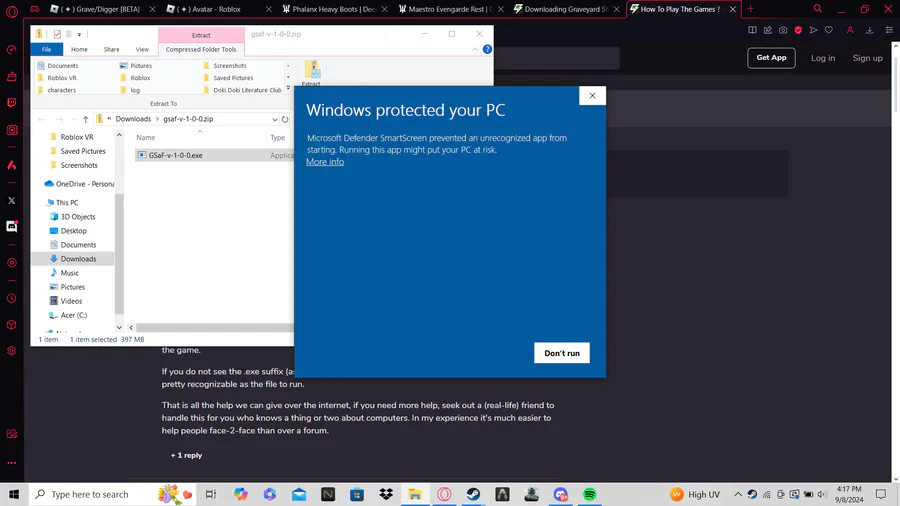Click the snapshot camera icon in browser toolbar
Viewport: 900px width, 506px height.
tap(783, 30)
